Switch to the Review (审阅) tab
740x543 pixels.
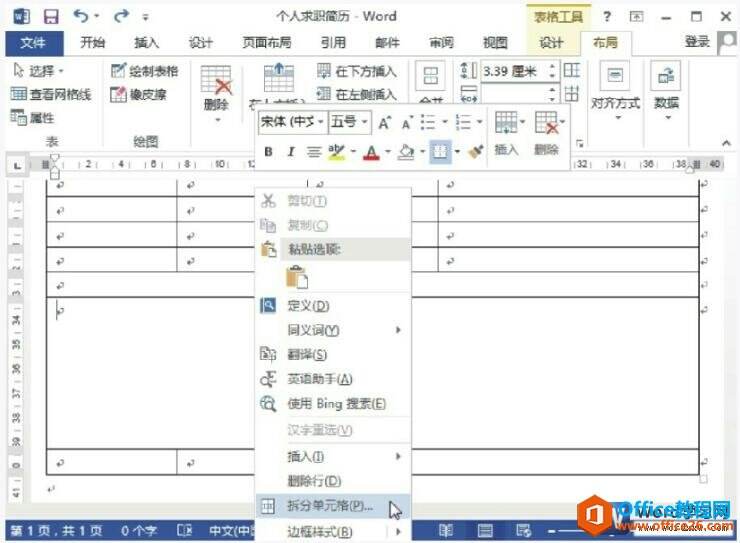pos(441,43)
